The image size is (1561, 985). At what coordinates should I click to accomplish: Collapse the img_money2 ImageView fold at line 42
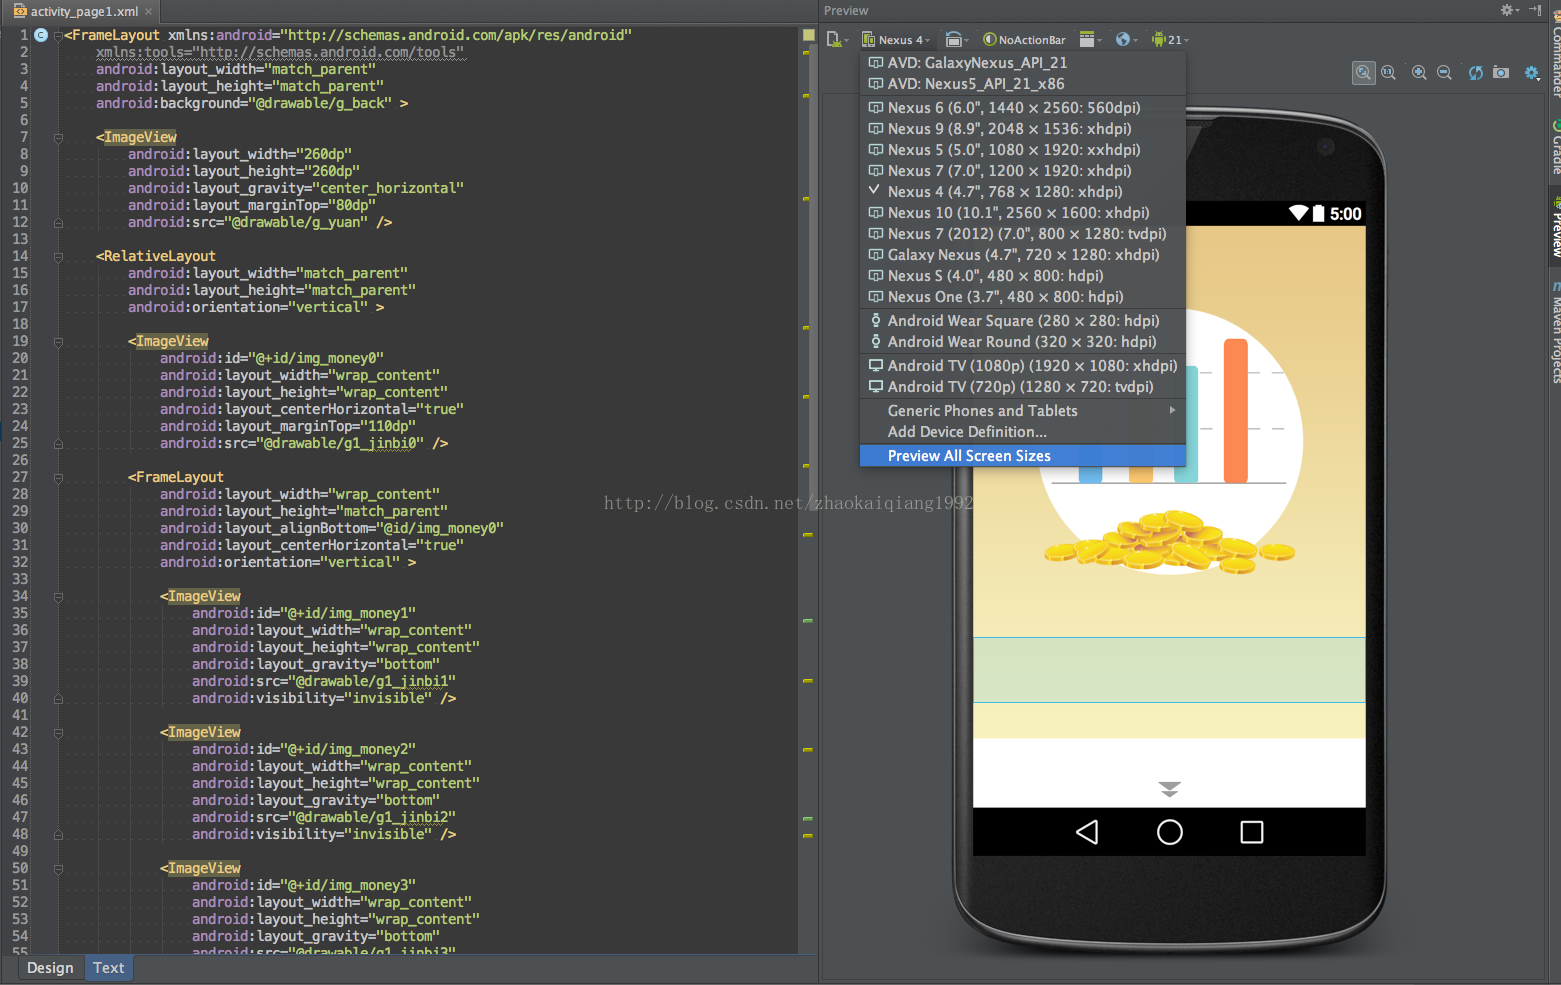coord(58,733)
